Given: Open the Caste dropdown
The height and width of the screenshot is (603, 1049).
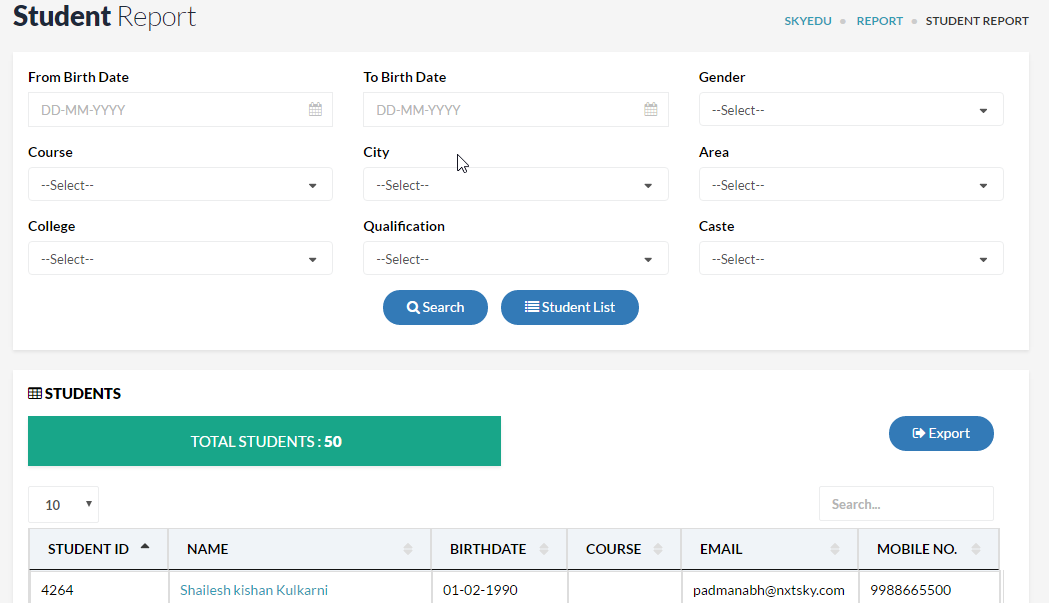Looking at the screenshot, I should click(x=851, y=258).
